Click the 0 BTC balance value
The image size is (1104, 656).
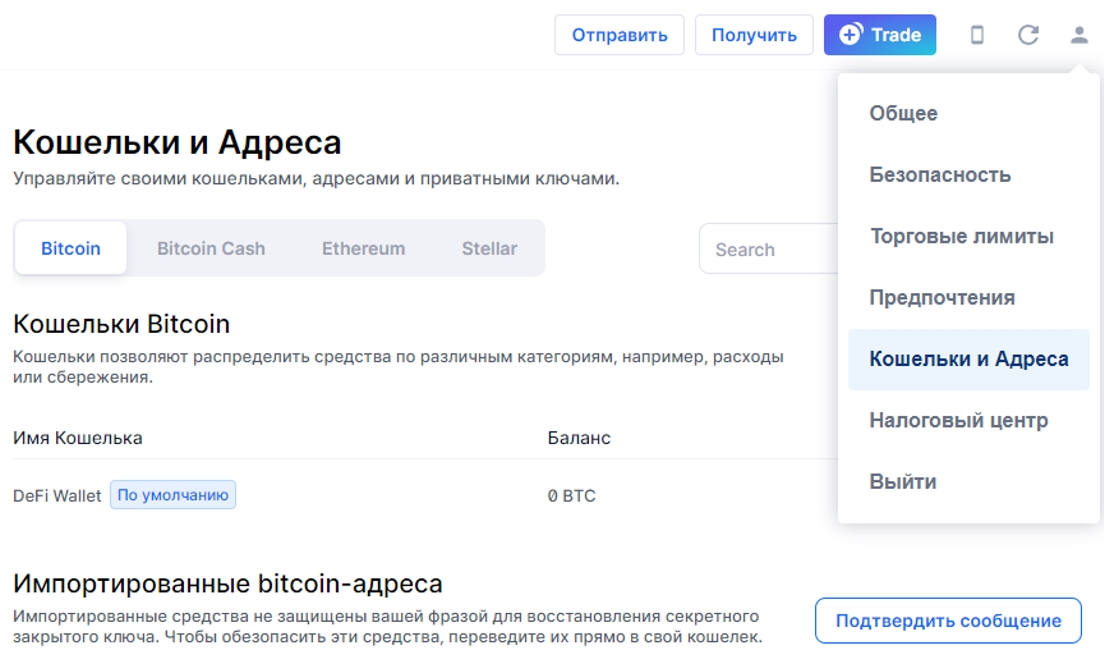(571, 496)
